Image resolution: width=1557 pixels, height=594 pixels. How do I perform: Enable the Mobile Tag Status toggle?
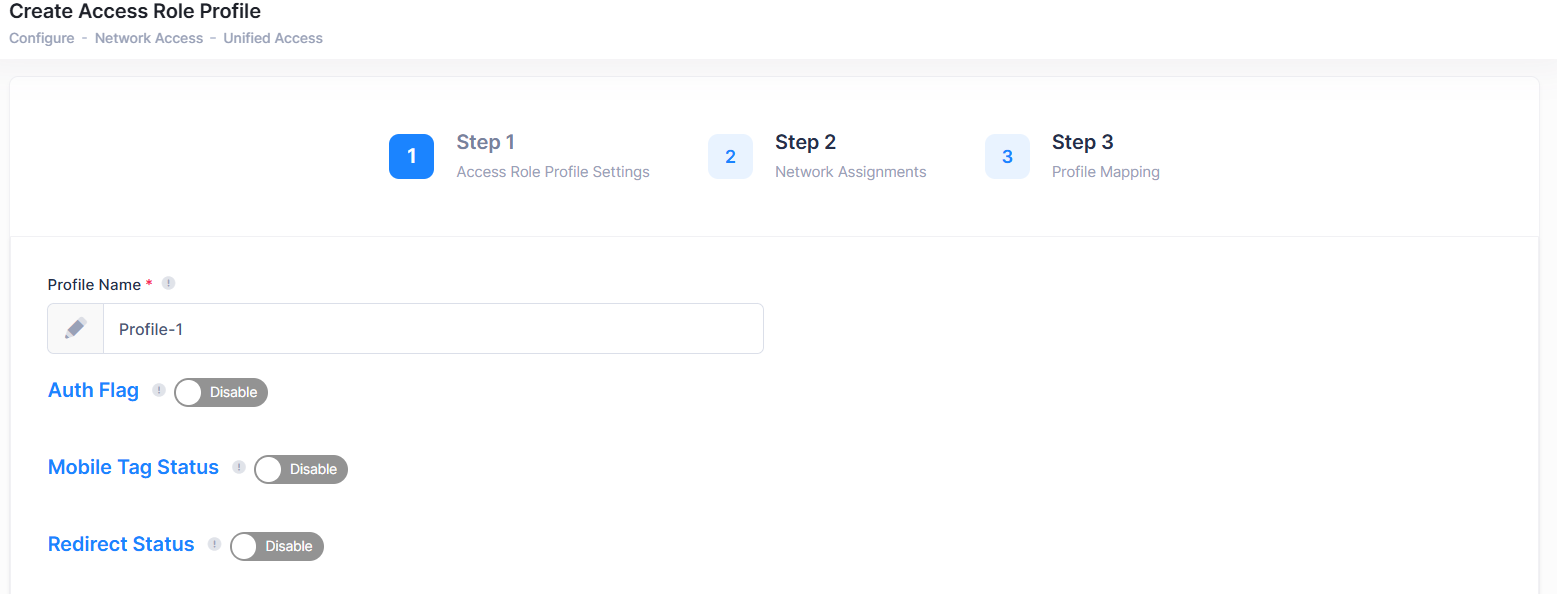[x=300, y=469]
